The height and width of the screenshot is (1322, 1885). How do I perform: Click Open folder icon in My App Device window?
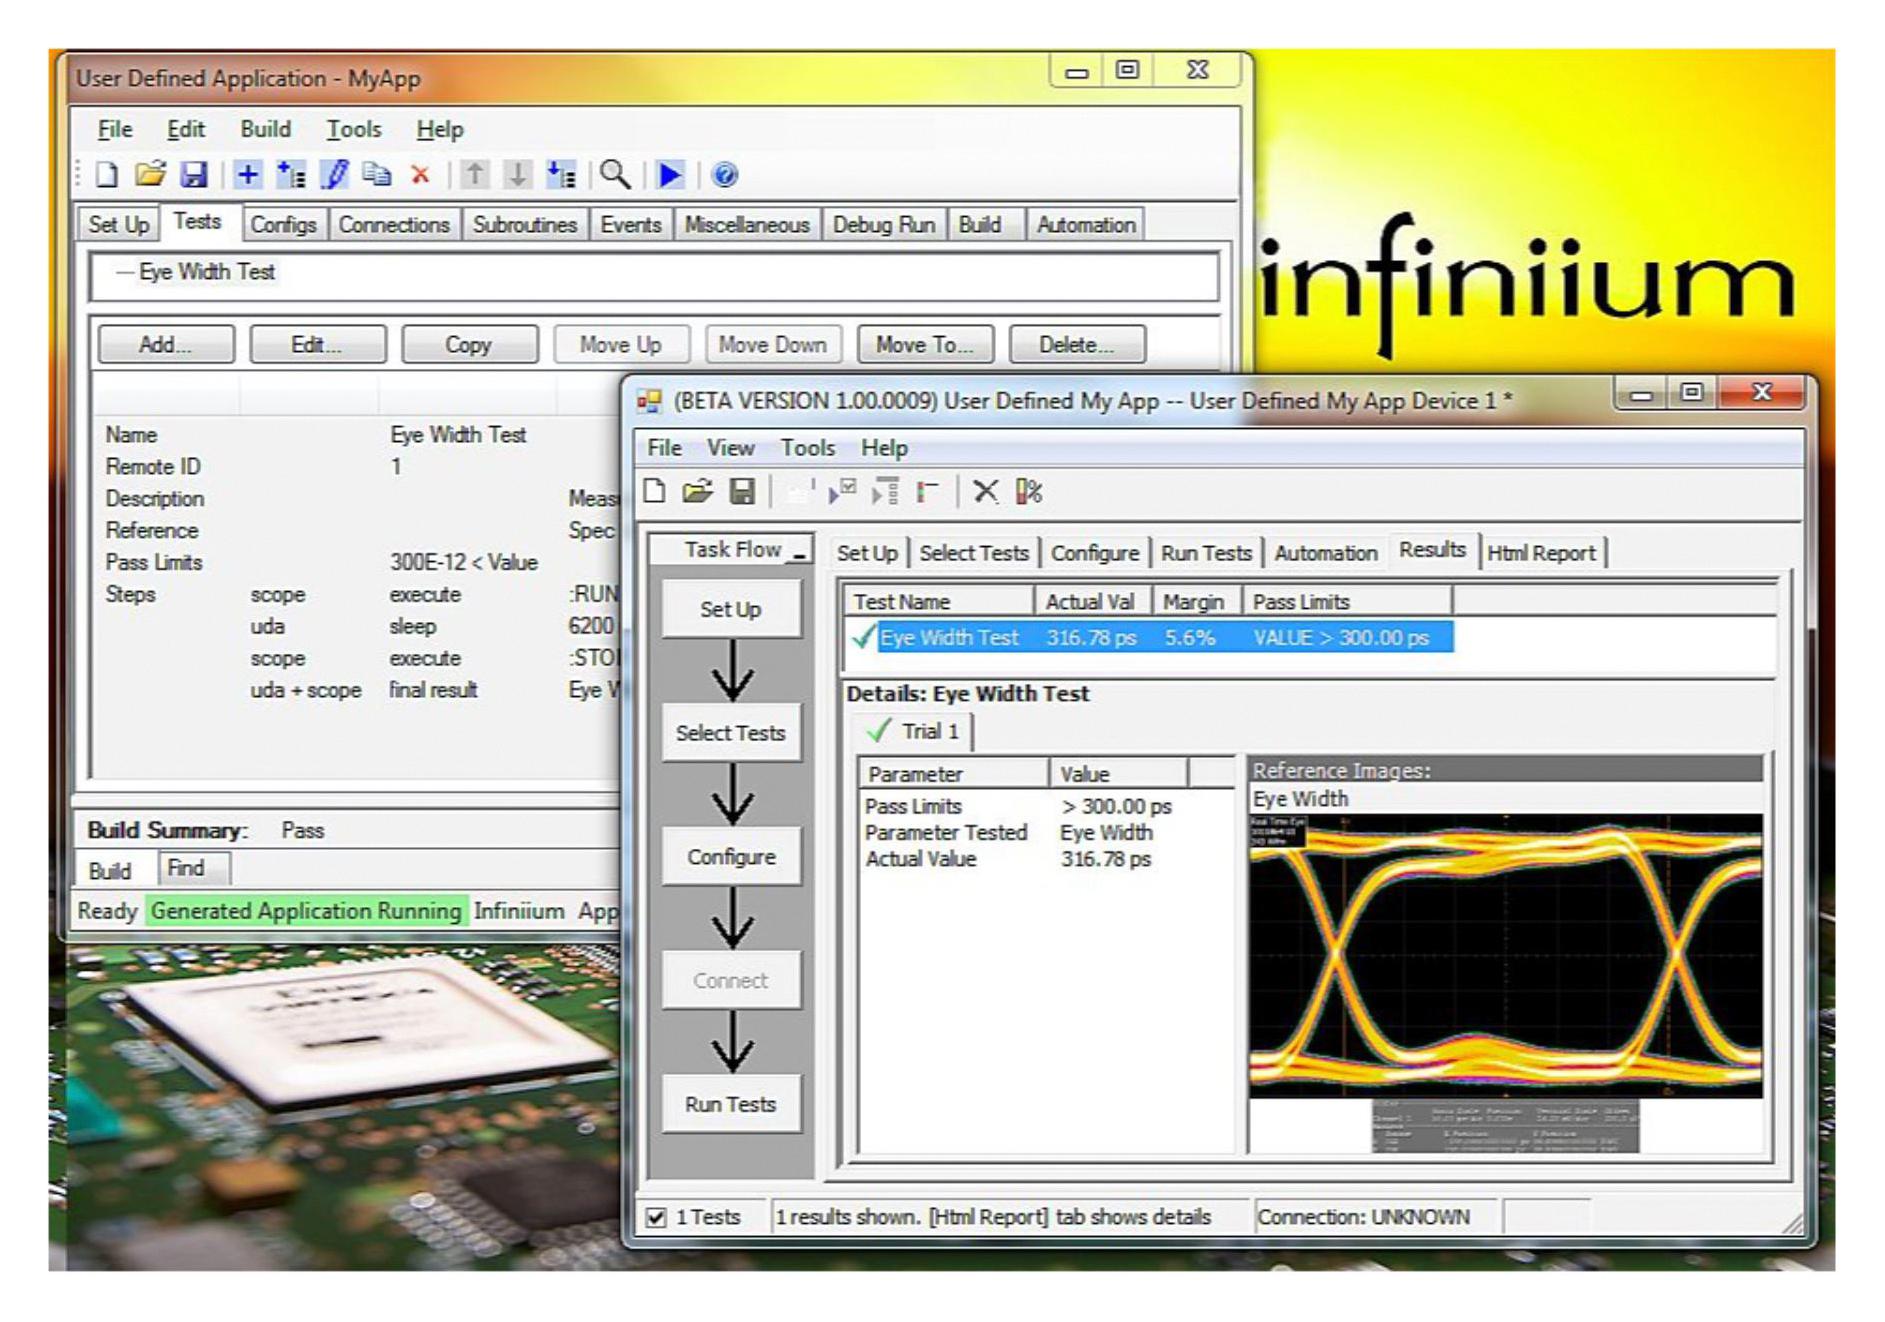(697, 491)
